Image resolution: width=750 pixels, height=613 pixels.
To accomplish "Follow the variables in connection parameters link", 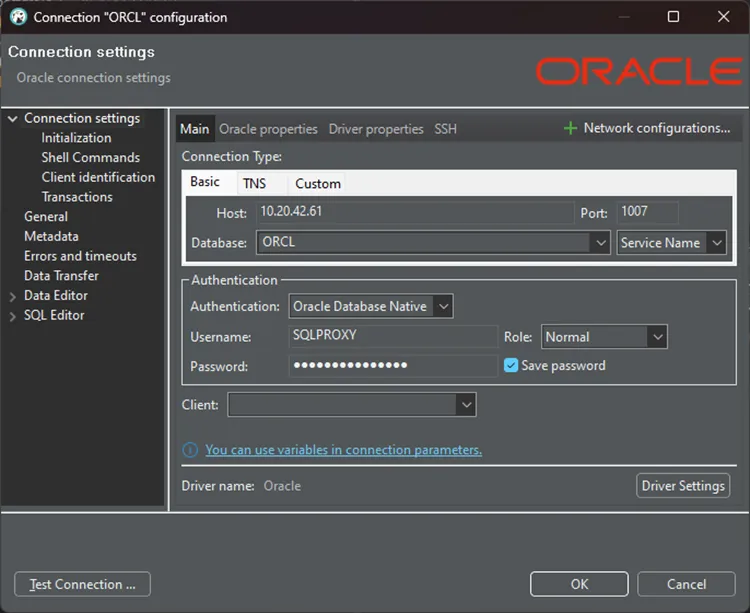I will click(x=343, y=450).
